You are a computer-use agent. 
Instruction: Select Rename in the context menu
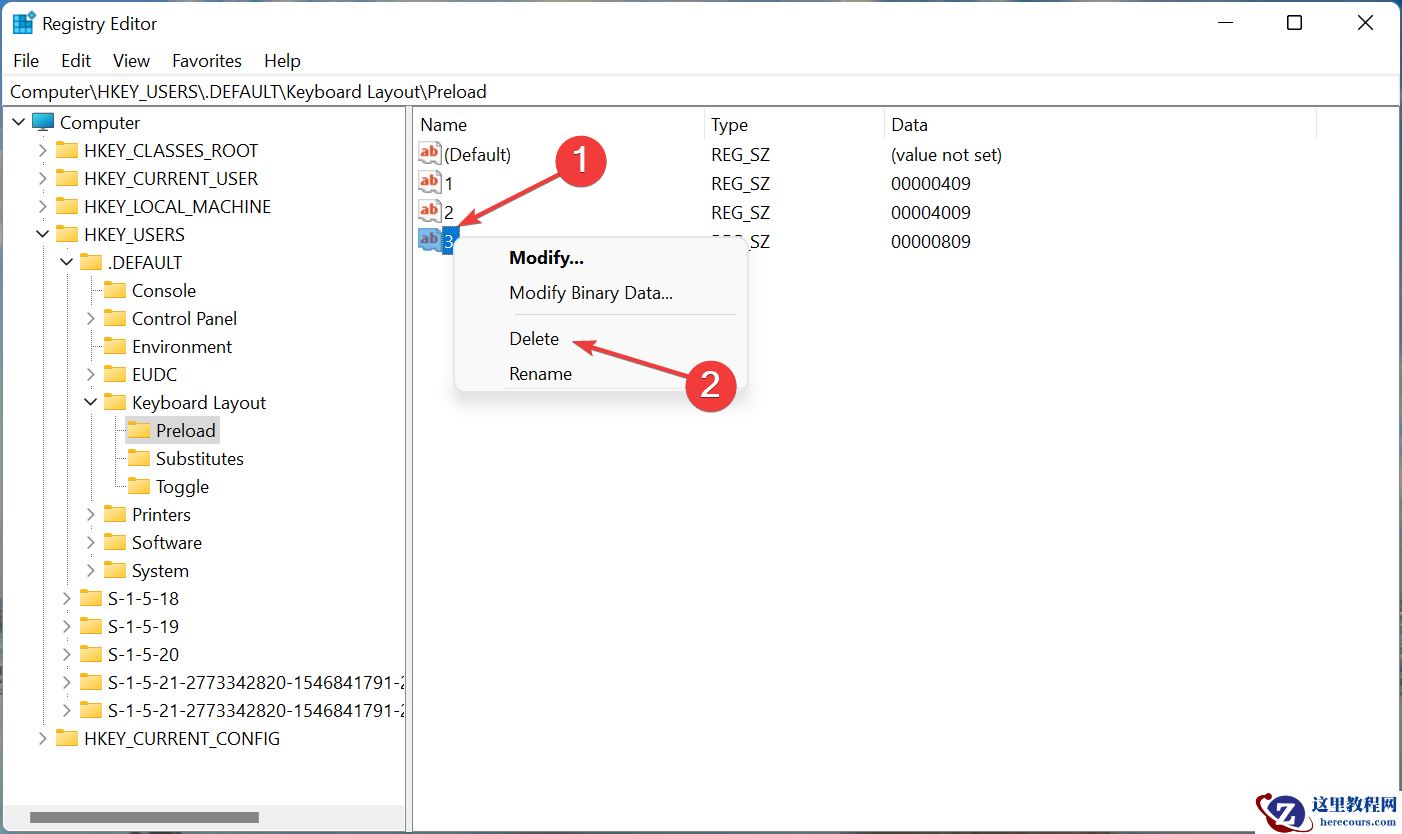tap(540, 374)
